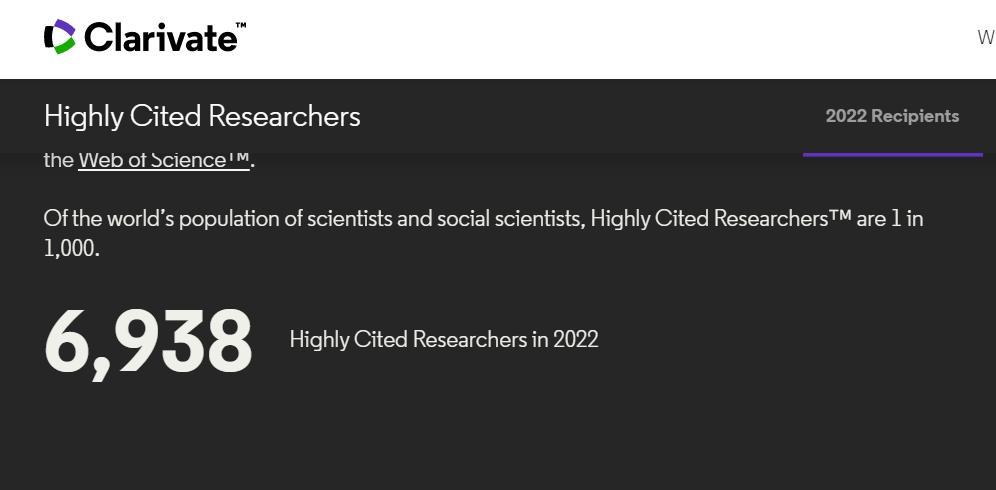
Task: Follow the Web of Science link
Action: (x=163, y=160)
